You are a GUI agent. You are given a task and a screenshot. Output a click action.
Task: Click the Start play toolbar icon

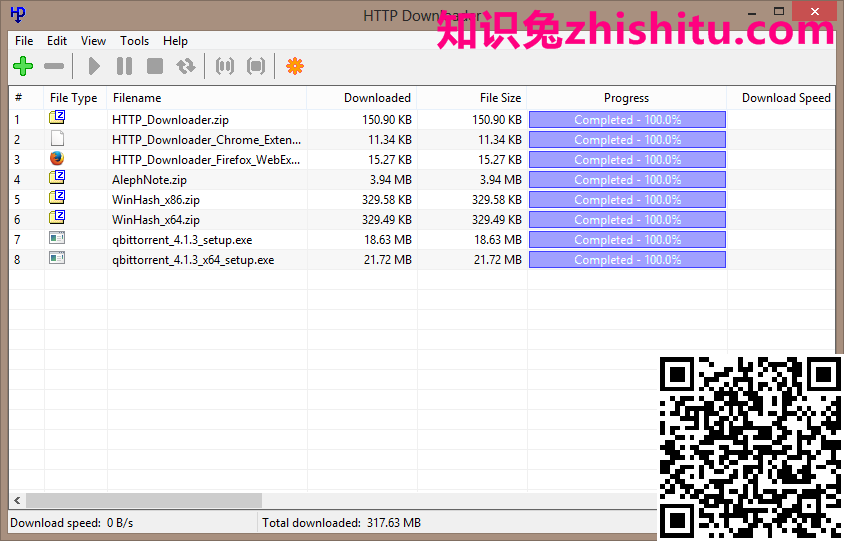click(x=94, y=66)
